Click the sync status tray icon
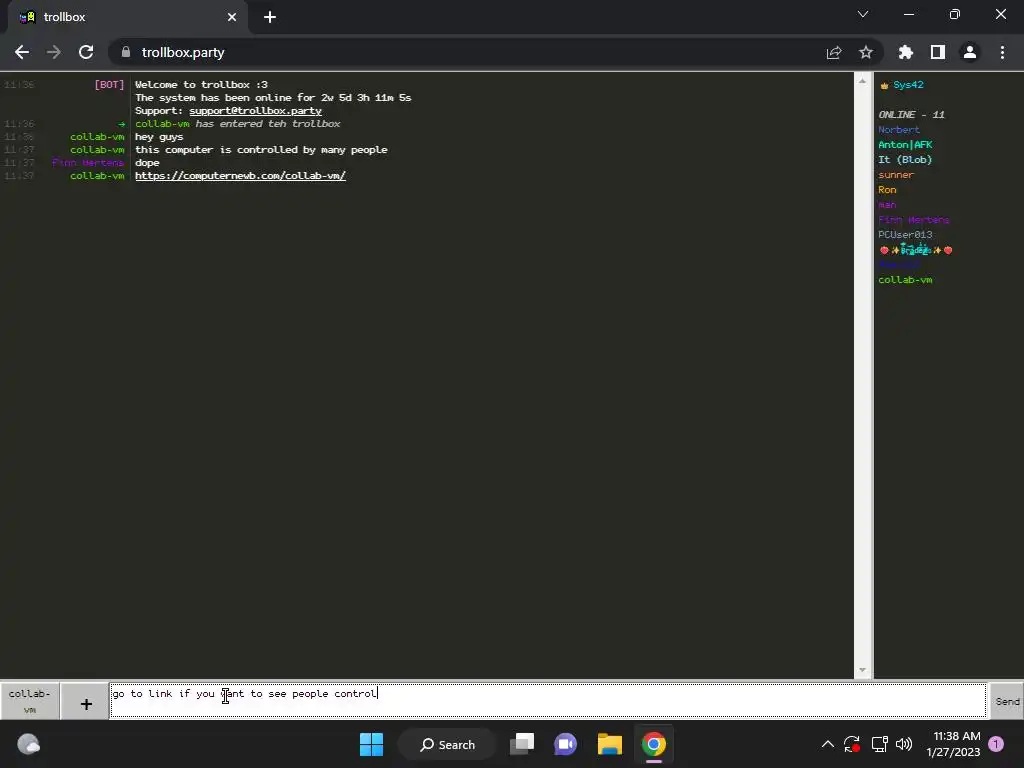This screenshot has height=768, width=1024. [852, 744]
